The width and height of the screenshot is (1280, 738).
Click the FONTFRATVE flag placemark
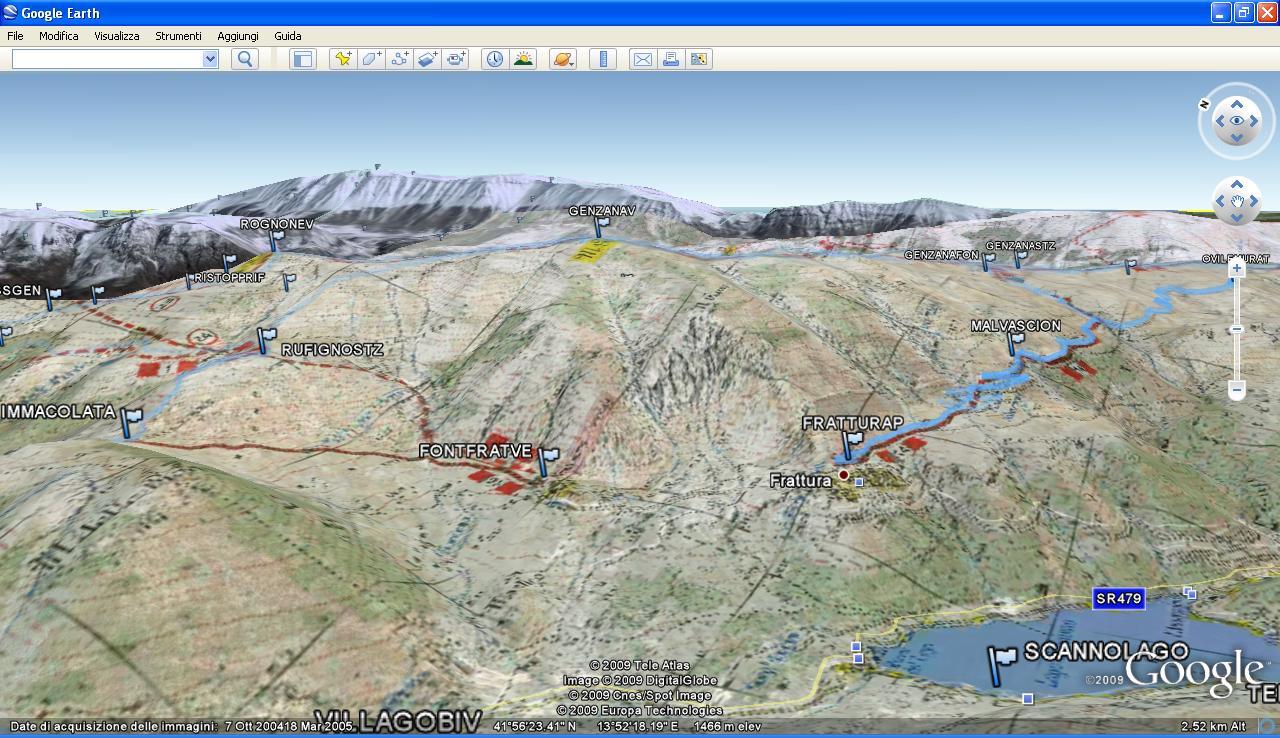pyautogui.click(x=548, y=460)
